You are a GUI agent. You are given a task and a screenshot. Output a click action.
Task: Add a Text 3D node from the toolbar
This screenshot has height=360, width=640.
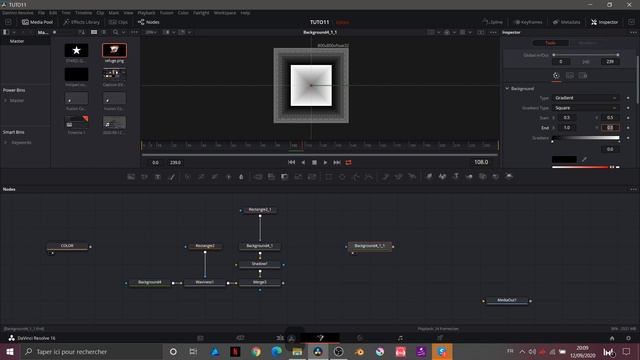[456, 177]
